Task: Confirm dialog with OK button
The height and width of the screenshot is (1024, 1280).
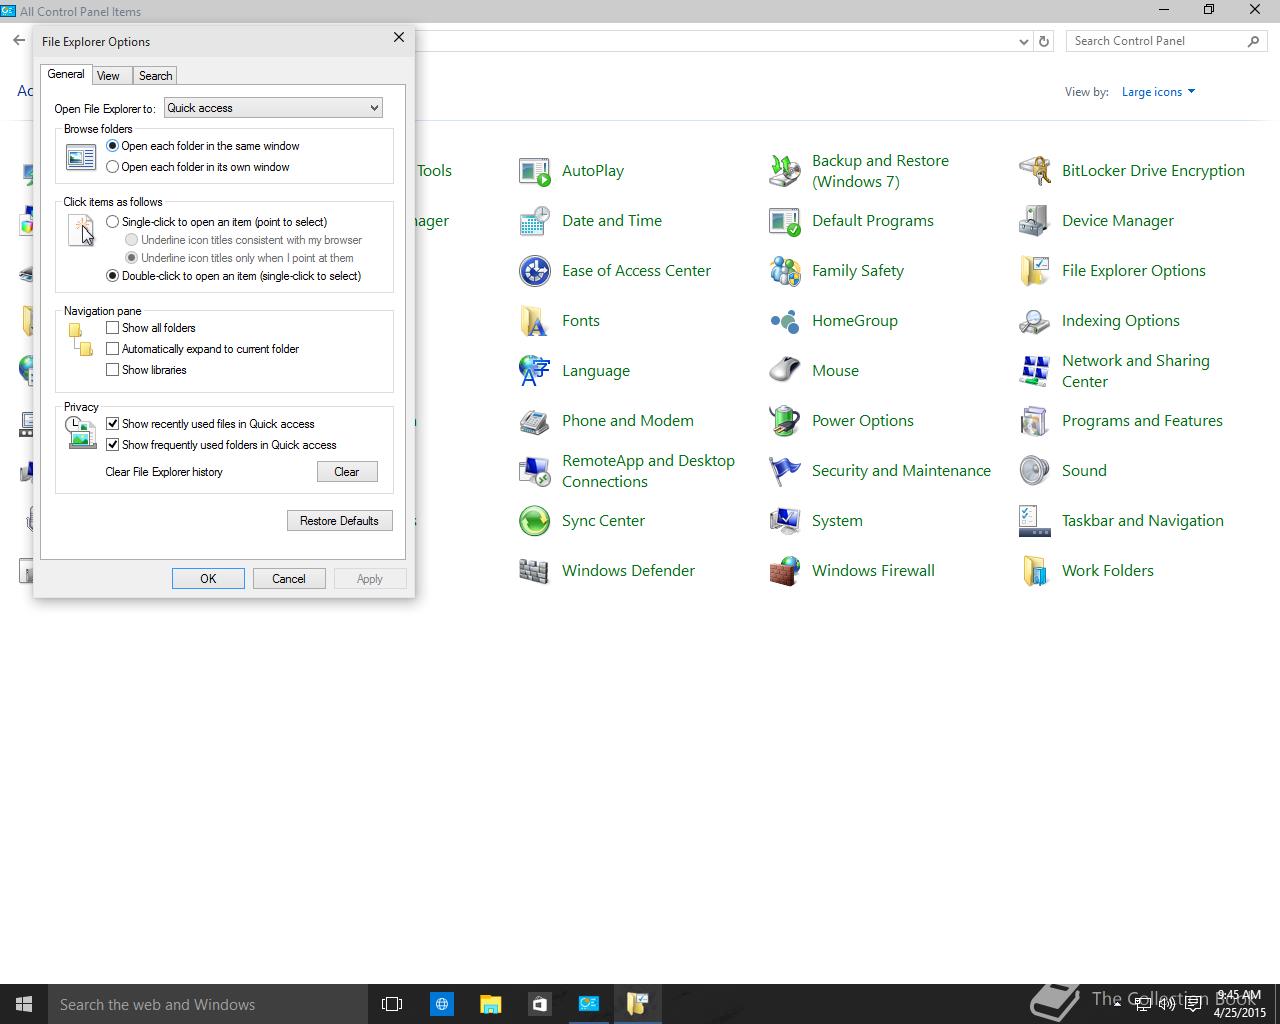Action: point(208,579)
